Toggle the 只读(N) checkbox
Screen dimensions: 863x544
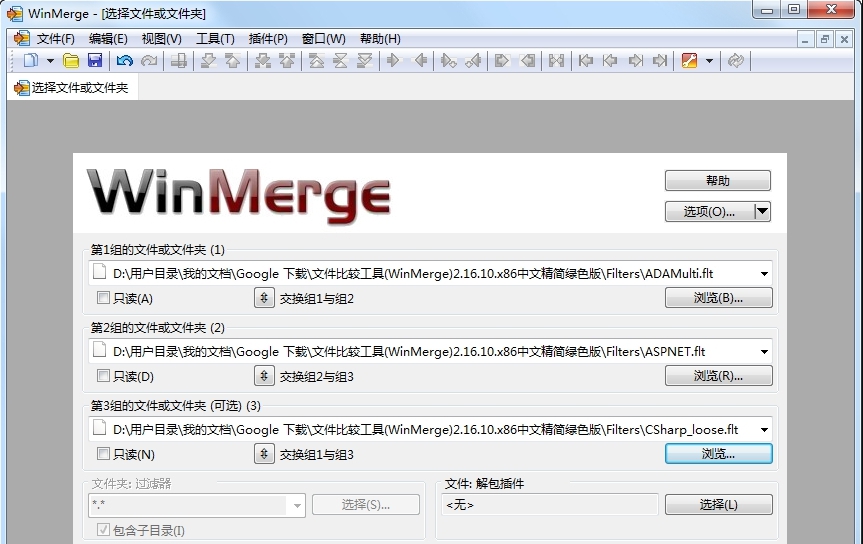[103, 454]
